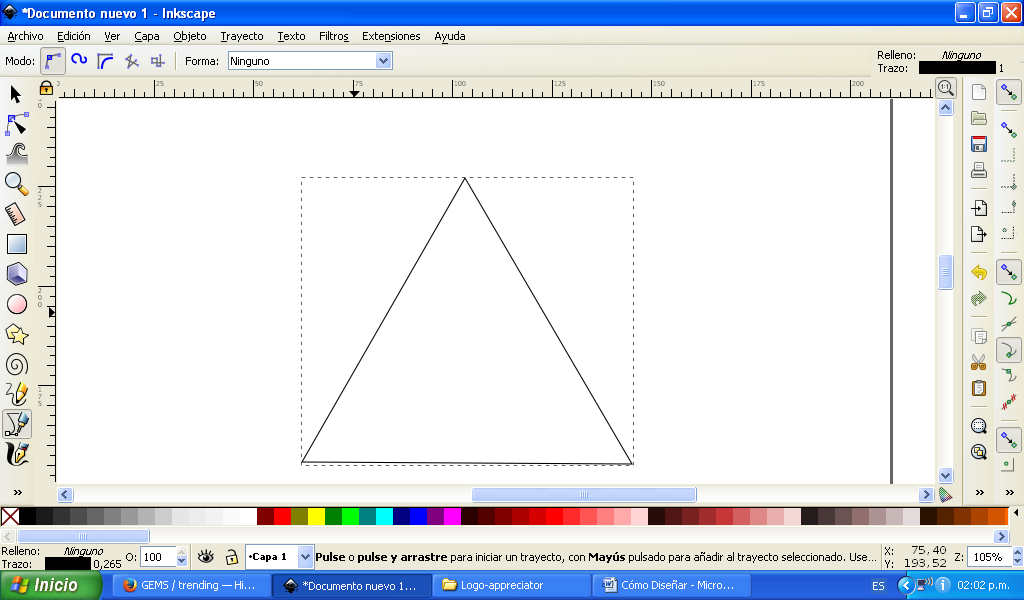Open the Archivo menu

point(25,36)
